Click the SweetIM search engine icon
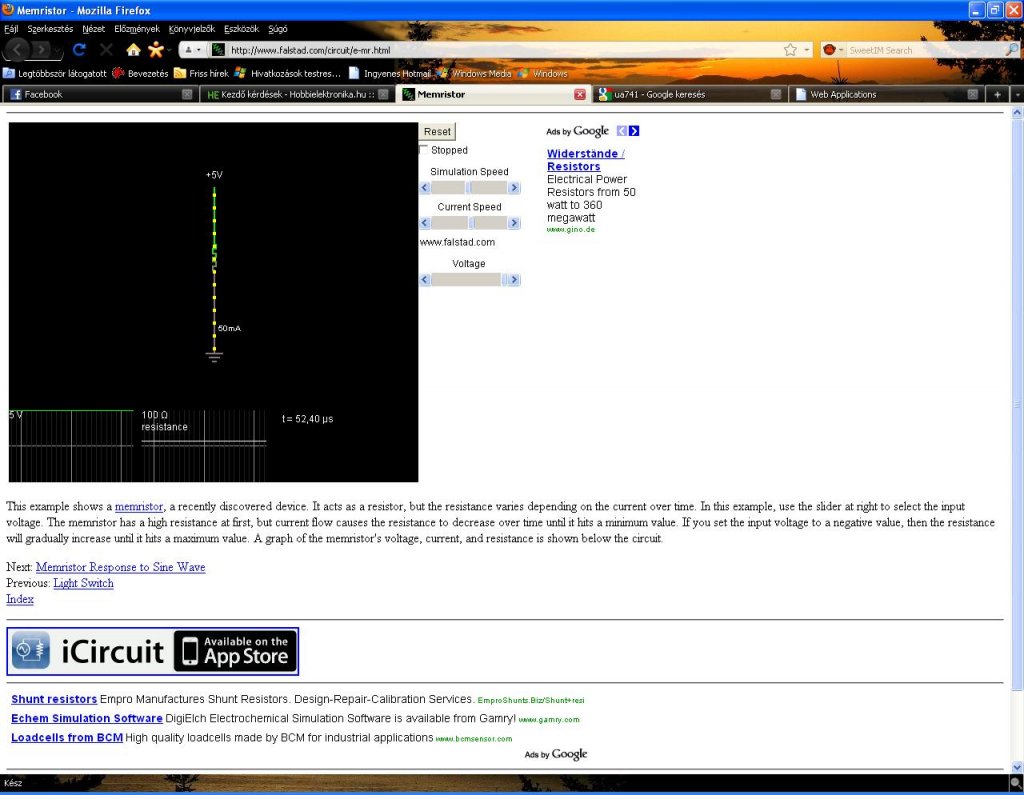 pyautogui.click(x=829, y=50)
